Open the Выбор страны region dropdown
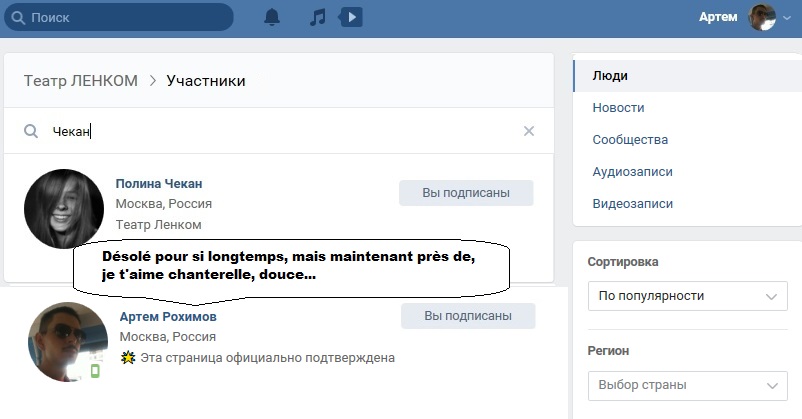 685,385
